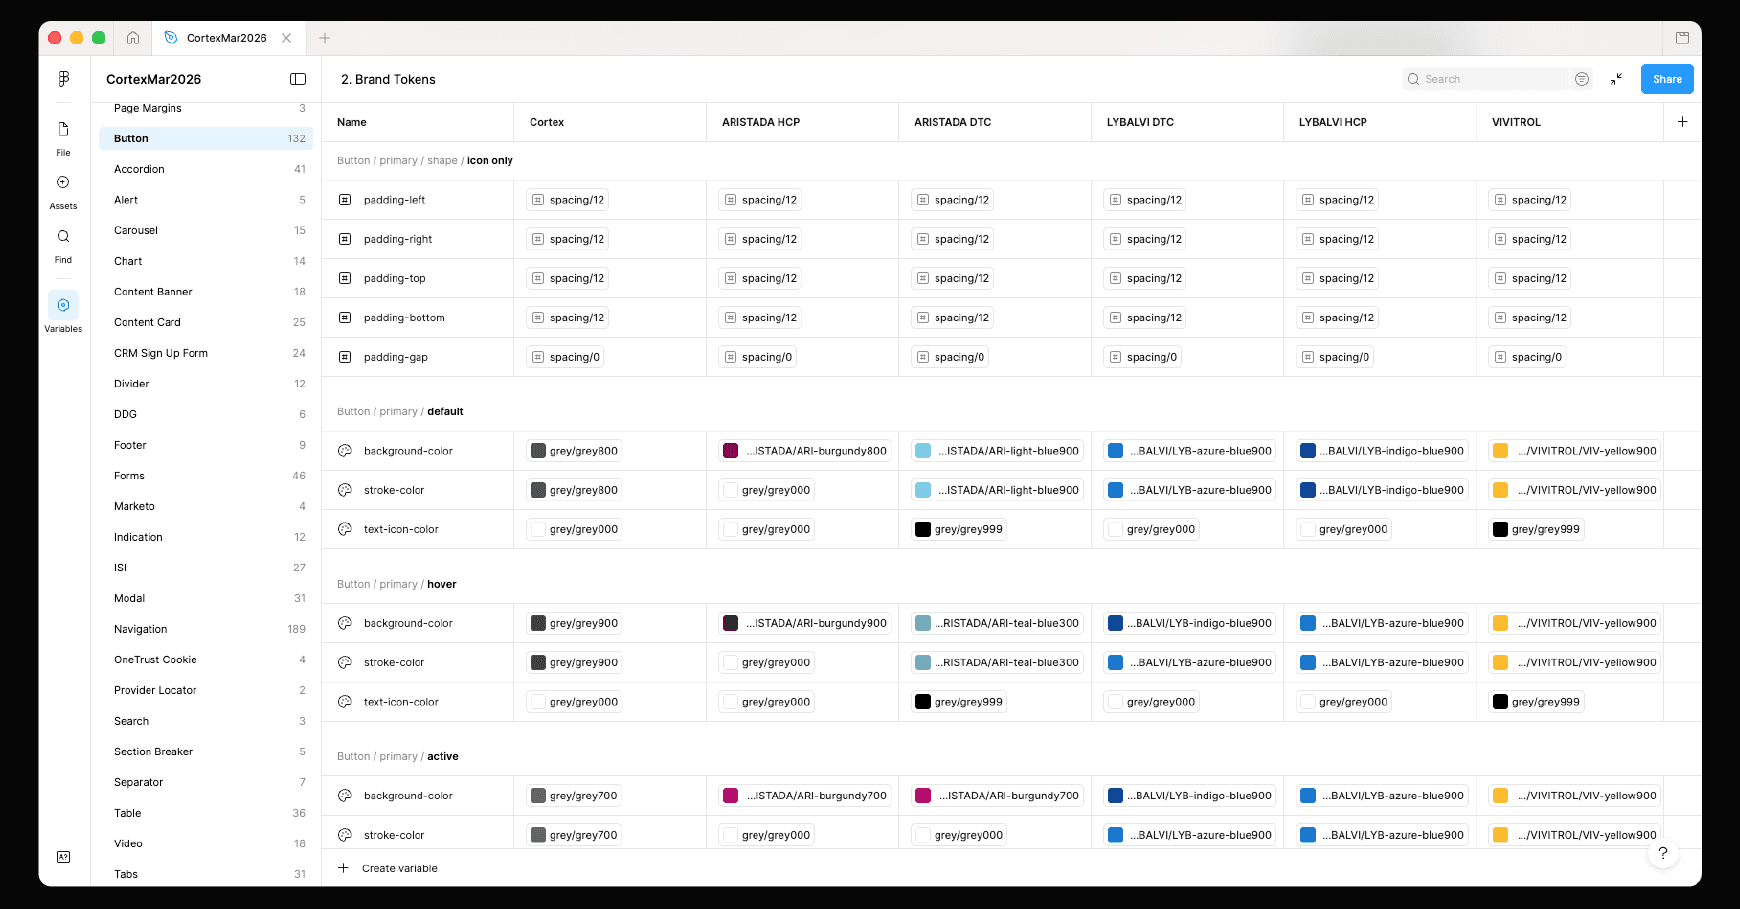Click VIVITROL padding-gap spacing/0 value
Screen dimensions: 1740x909
1527,357
